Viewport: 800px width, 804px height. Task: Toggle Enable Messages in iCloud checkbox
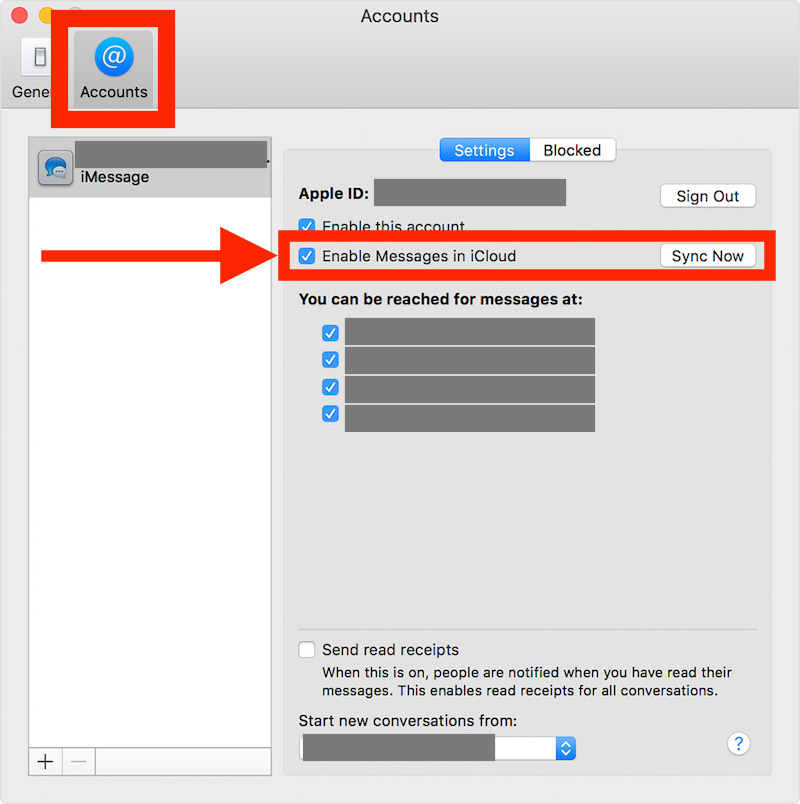307,255
